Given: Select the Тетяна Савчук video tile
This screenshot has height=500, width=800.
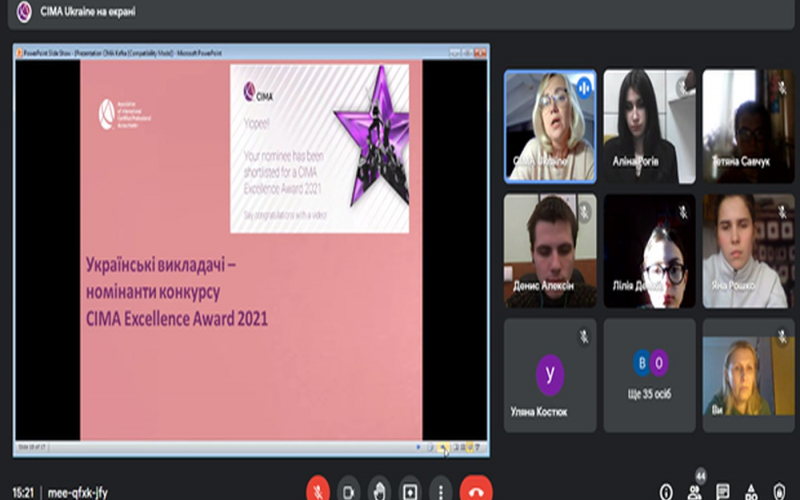Looking at the screenshot, I should pyautogui.click(x=748, y=127).
